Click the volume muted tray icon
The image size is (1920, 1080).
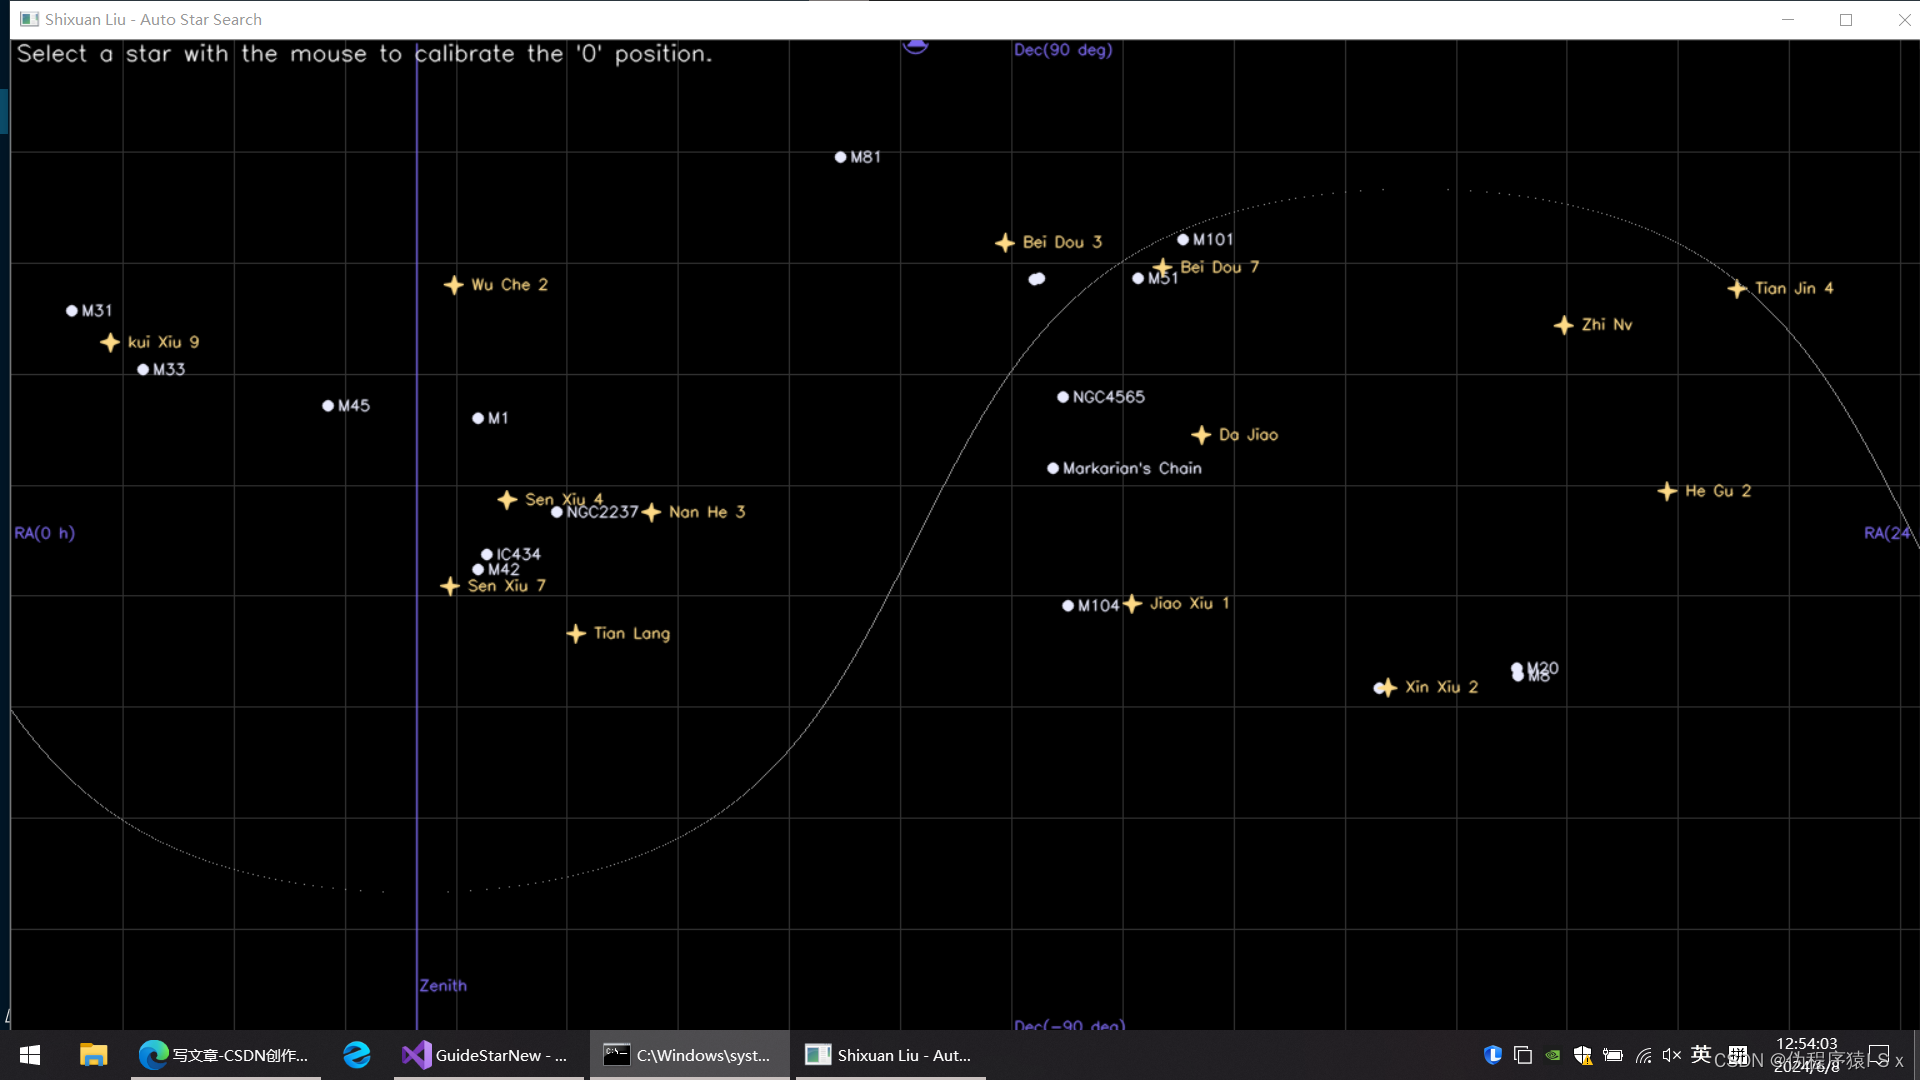point(1671,1055)
